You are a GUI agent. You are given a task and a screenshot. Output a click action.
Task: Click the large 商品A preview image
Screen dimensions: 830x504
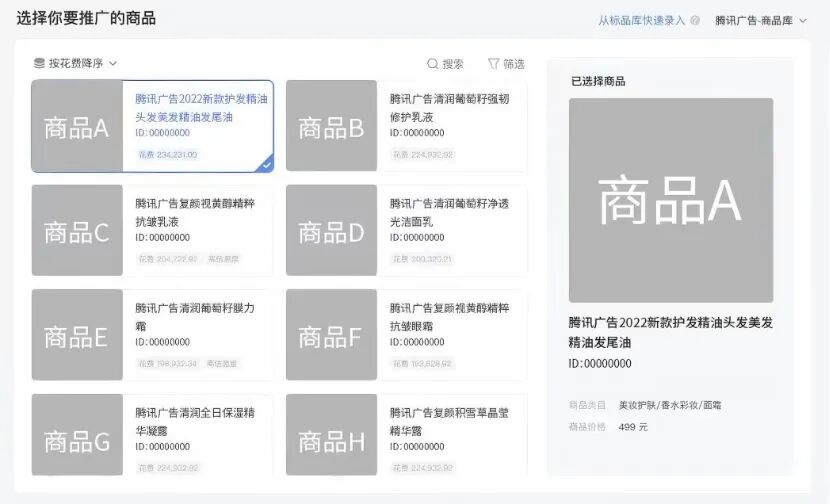pyautogui.click(x=671, y=200)
